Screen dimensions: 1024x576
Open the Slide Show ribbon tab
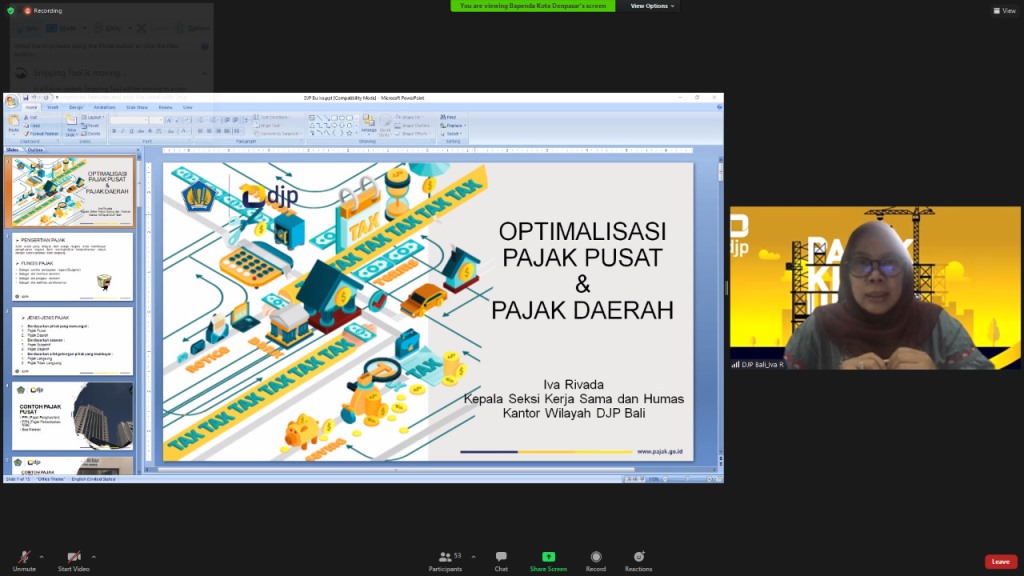click(x=136, y=107)
